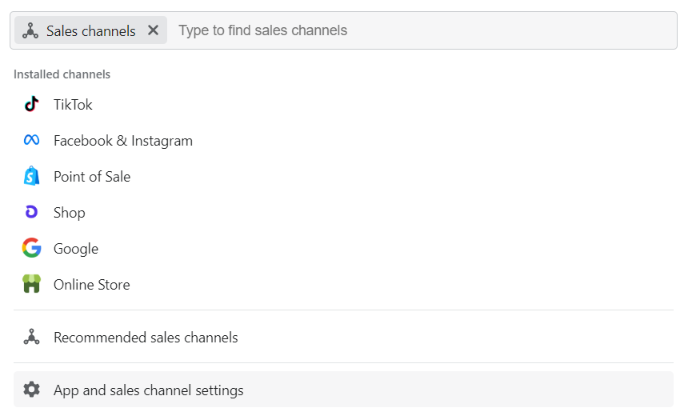Click the Recommended sales channels node icon
The width and height of the screenshot is (688, 414).
tap(32, 338)
